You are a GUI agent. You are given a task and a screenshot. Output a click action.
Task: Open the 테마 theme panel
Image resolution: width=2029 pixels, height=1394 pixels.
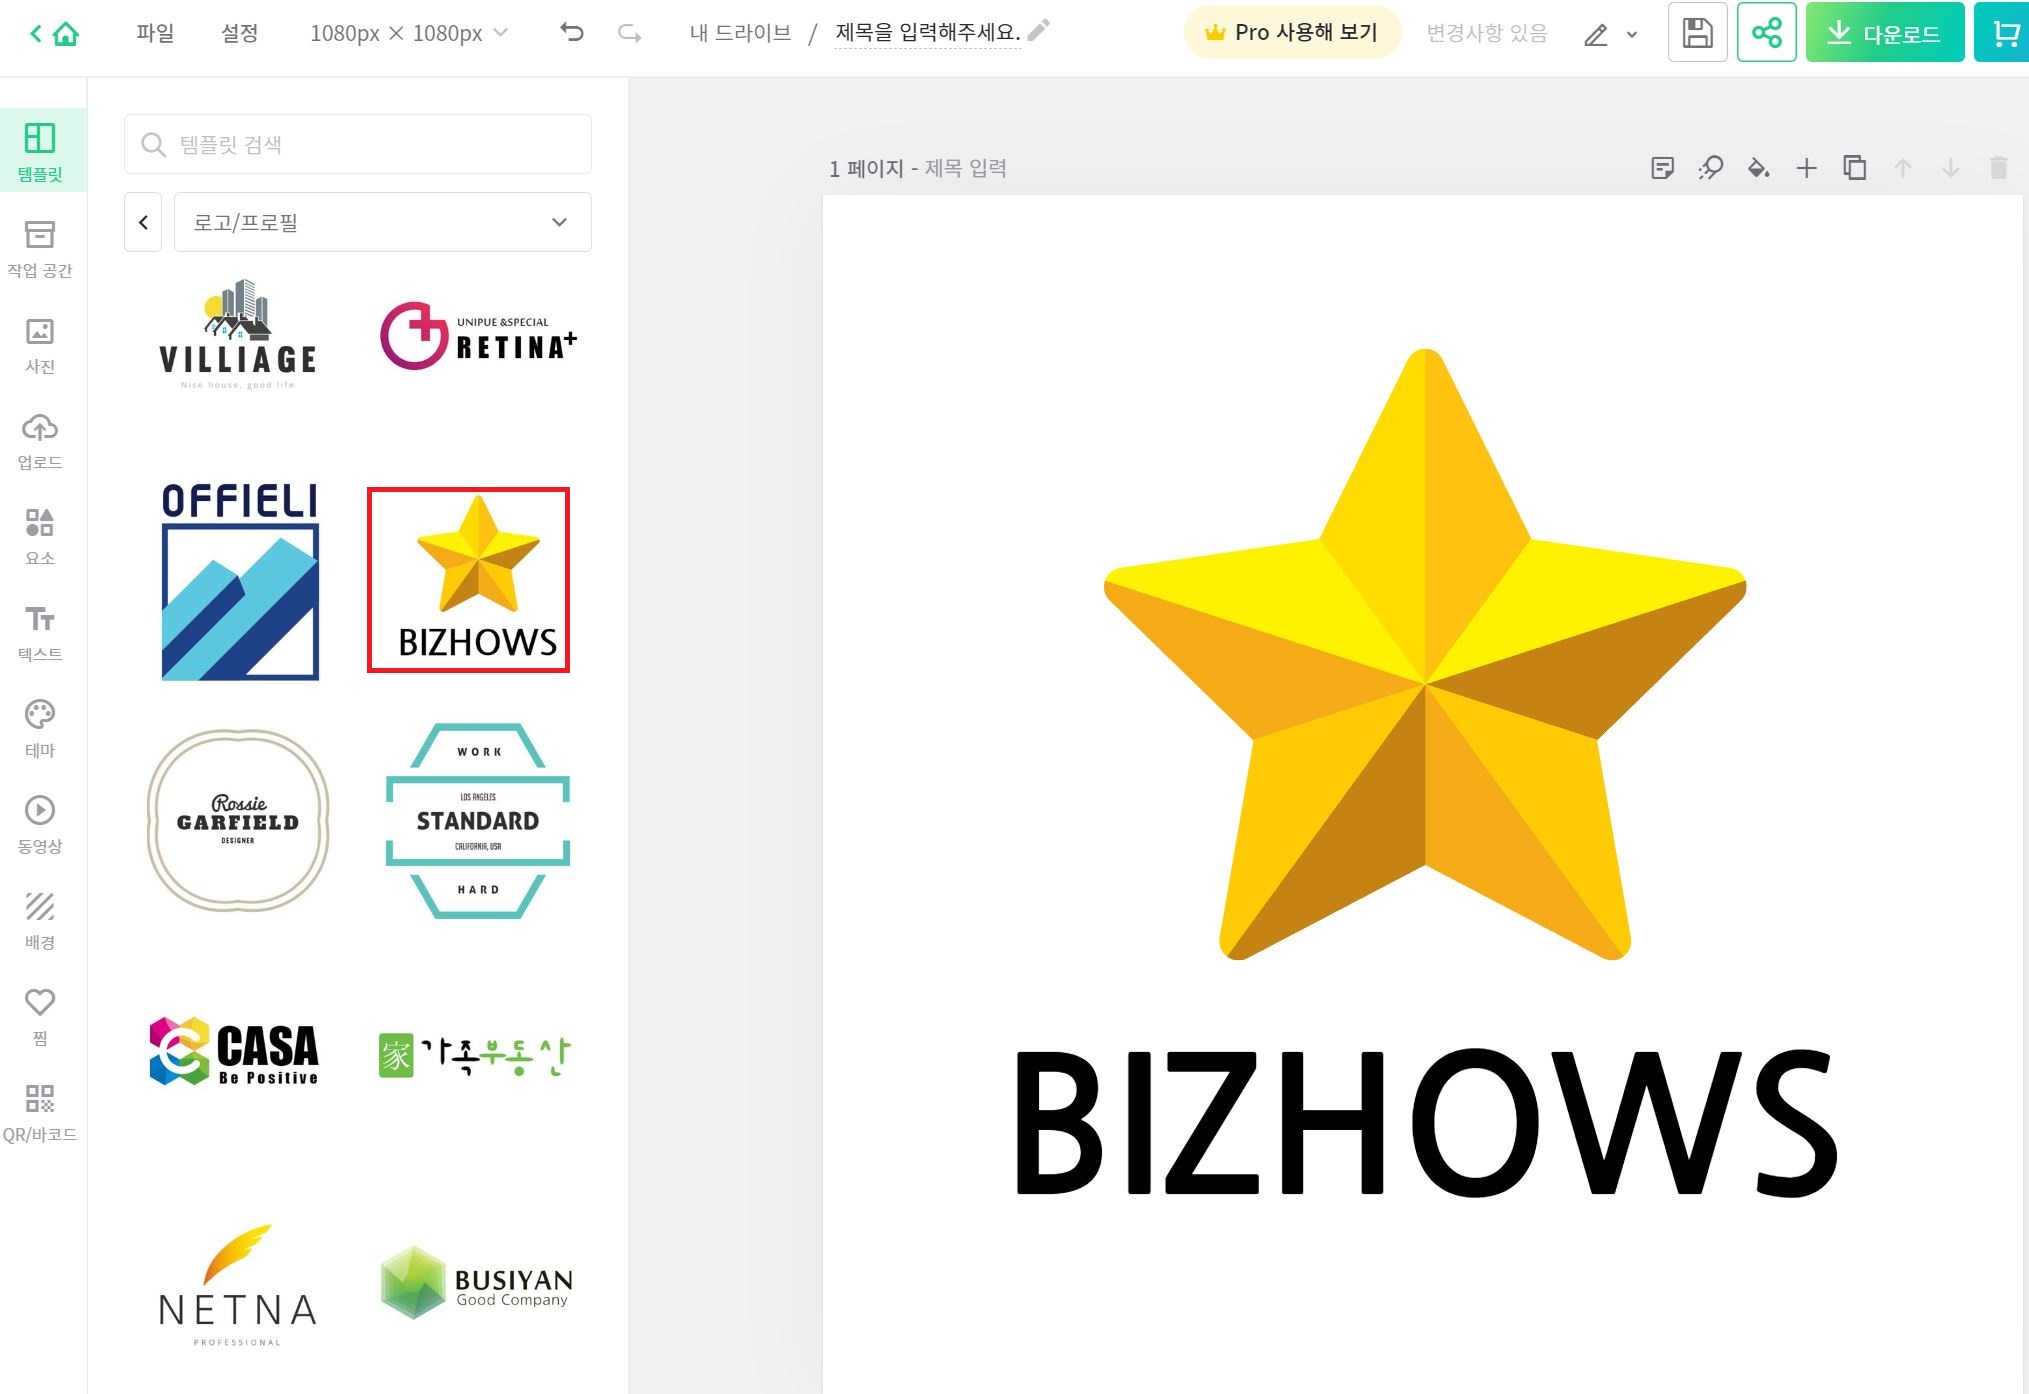click(x=40, y=729)
